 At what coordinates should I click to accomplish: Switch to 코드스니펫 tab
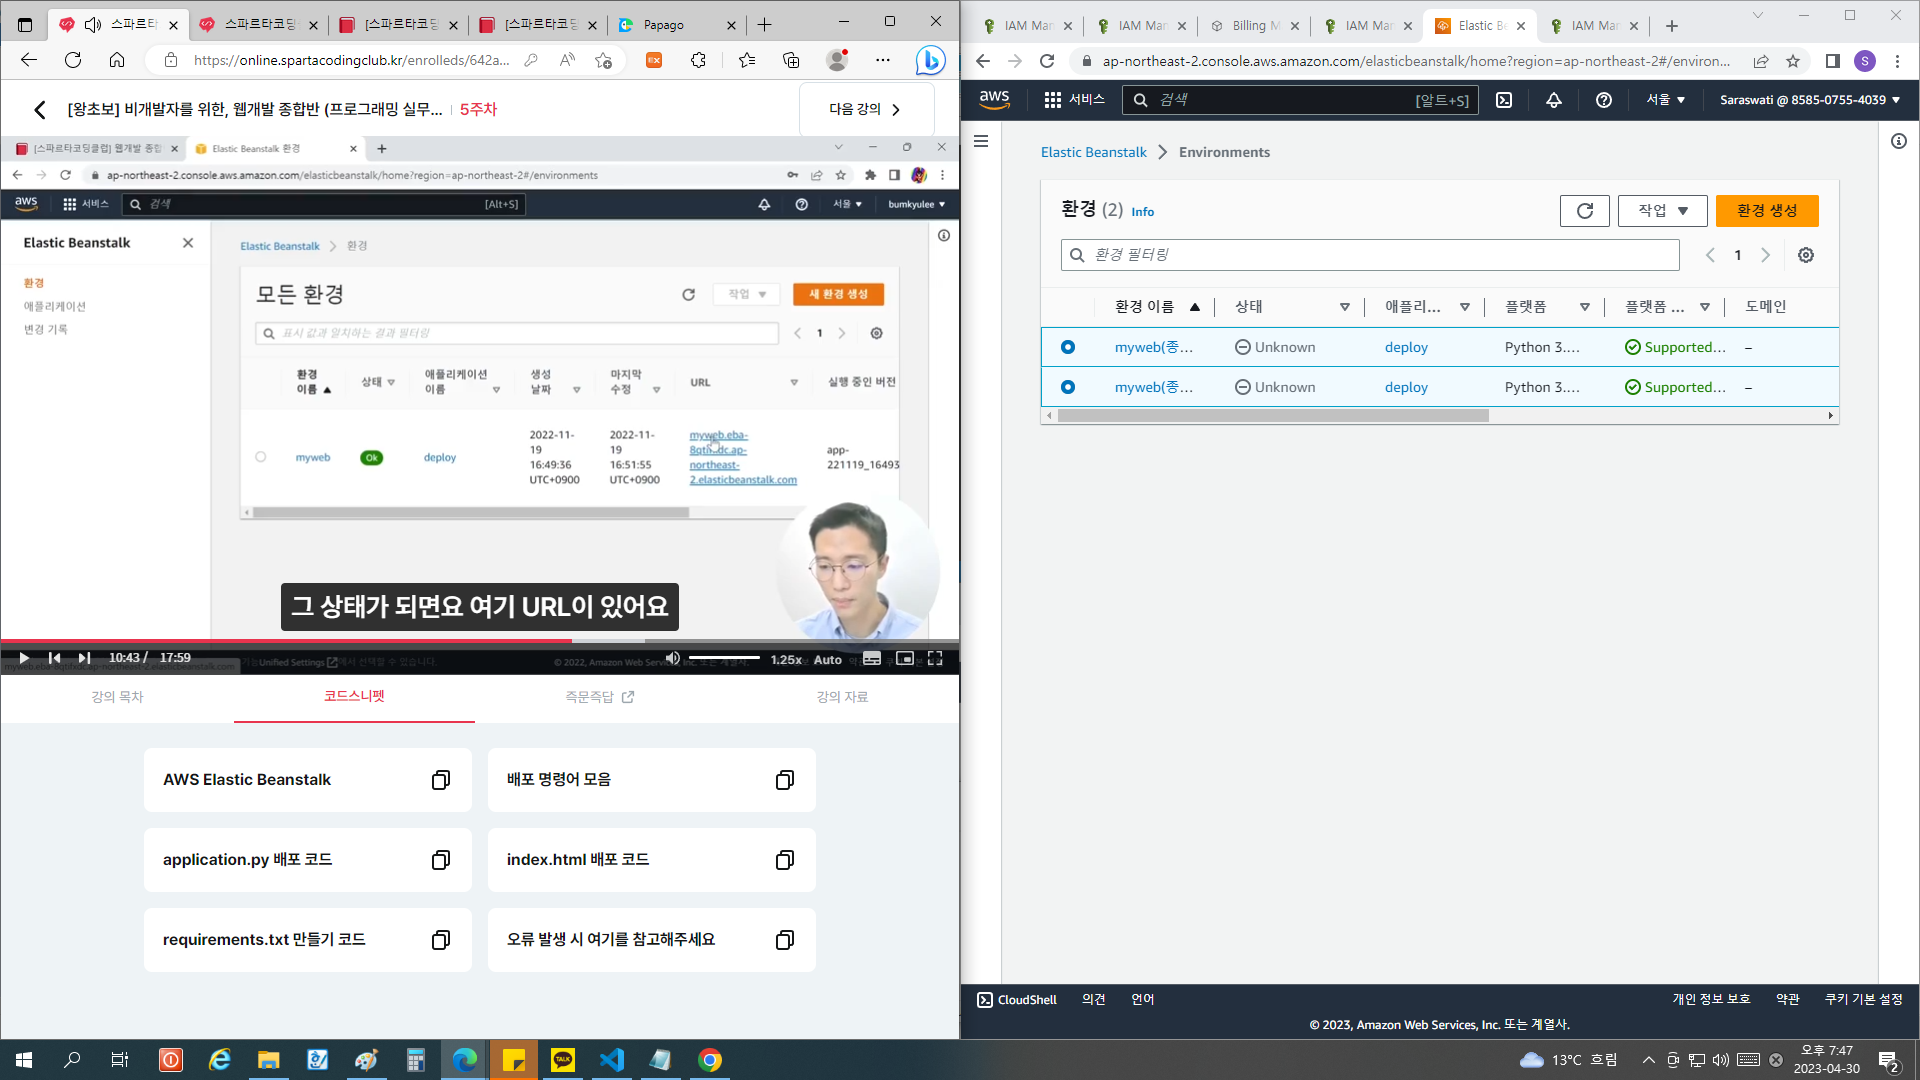coord(354,696)
